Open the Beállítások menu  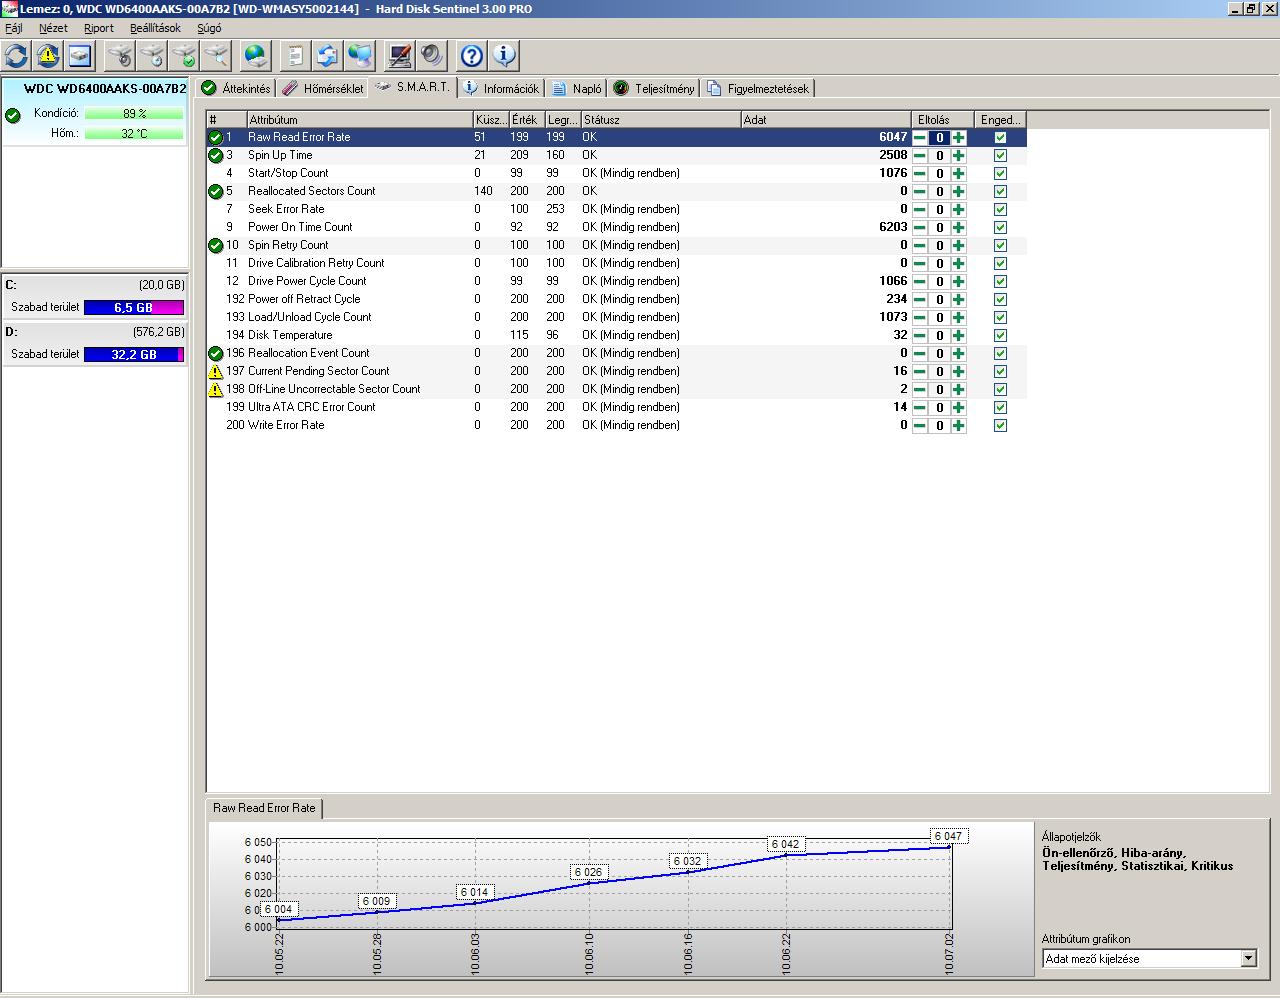tap(155, 28)
